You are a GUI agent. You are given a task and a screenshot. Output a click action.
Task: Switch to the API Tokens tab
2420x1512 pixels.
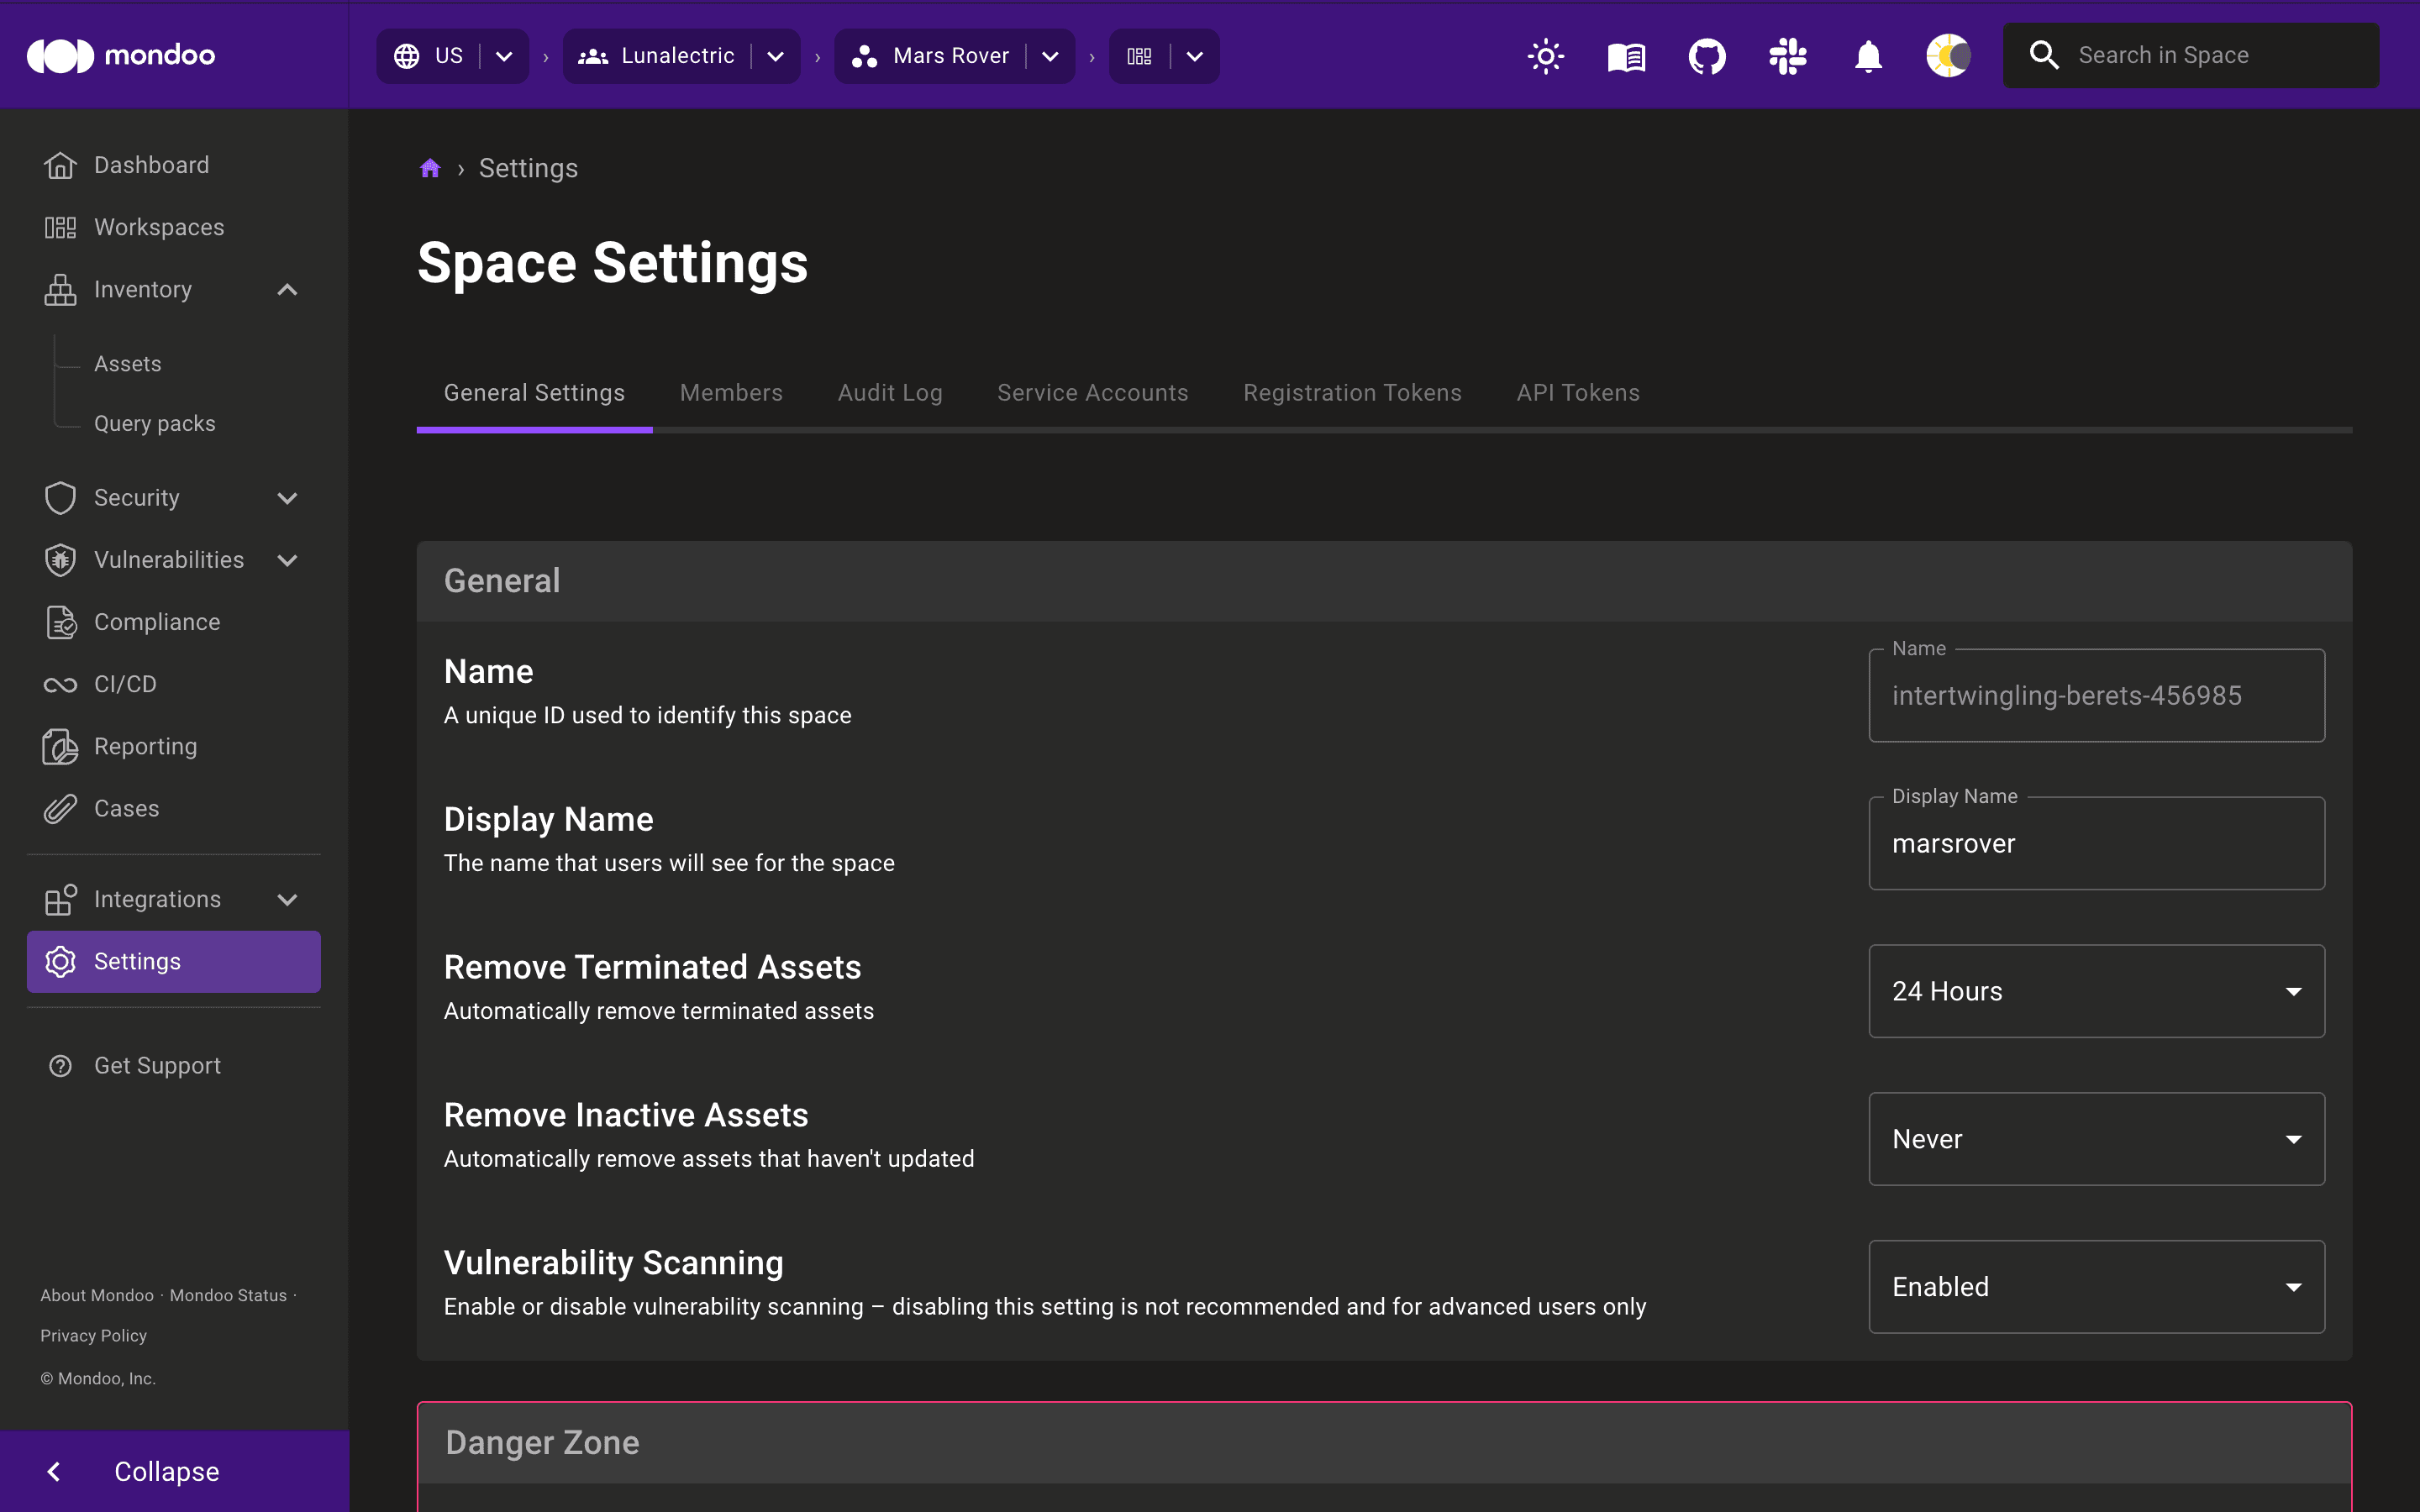click(x=1577, y=392)
